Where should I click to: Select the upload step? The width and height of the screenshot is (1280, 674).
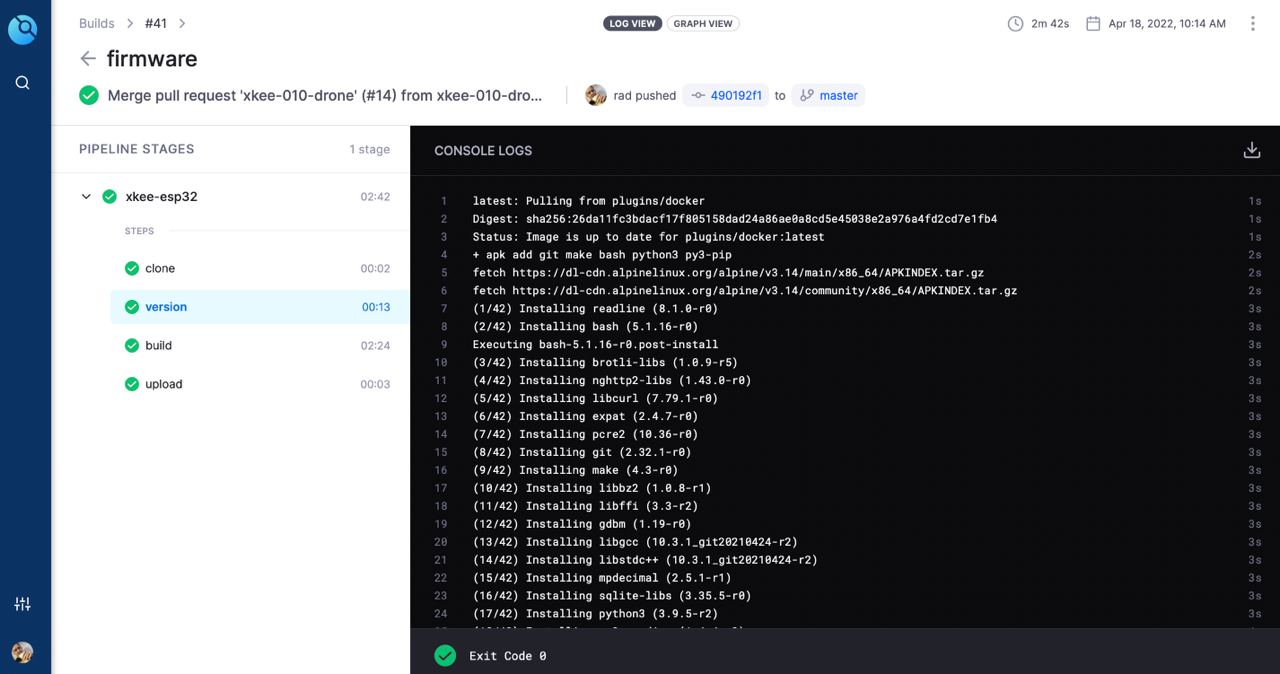(x=163, y=384)
